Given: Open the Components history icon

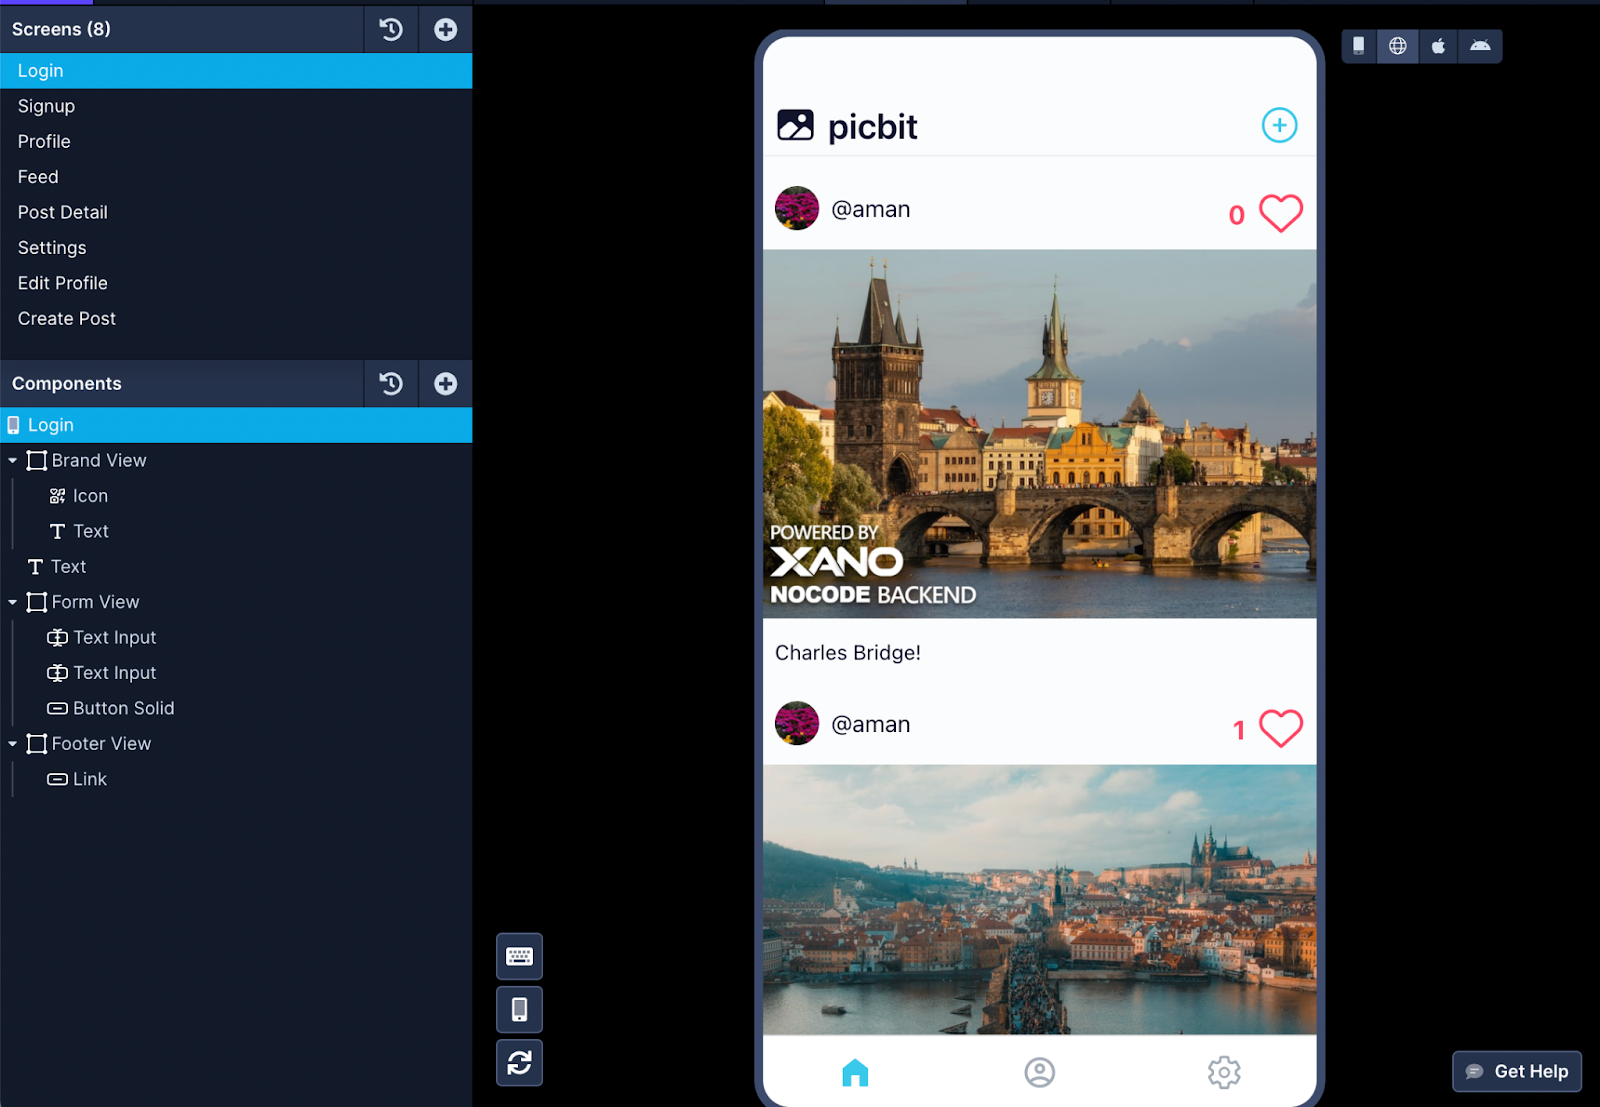Looking at the screenshot, I should [391, 384].
